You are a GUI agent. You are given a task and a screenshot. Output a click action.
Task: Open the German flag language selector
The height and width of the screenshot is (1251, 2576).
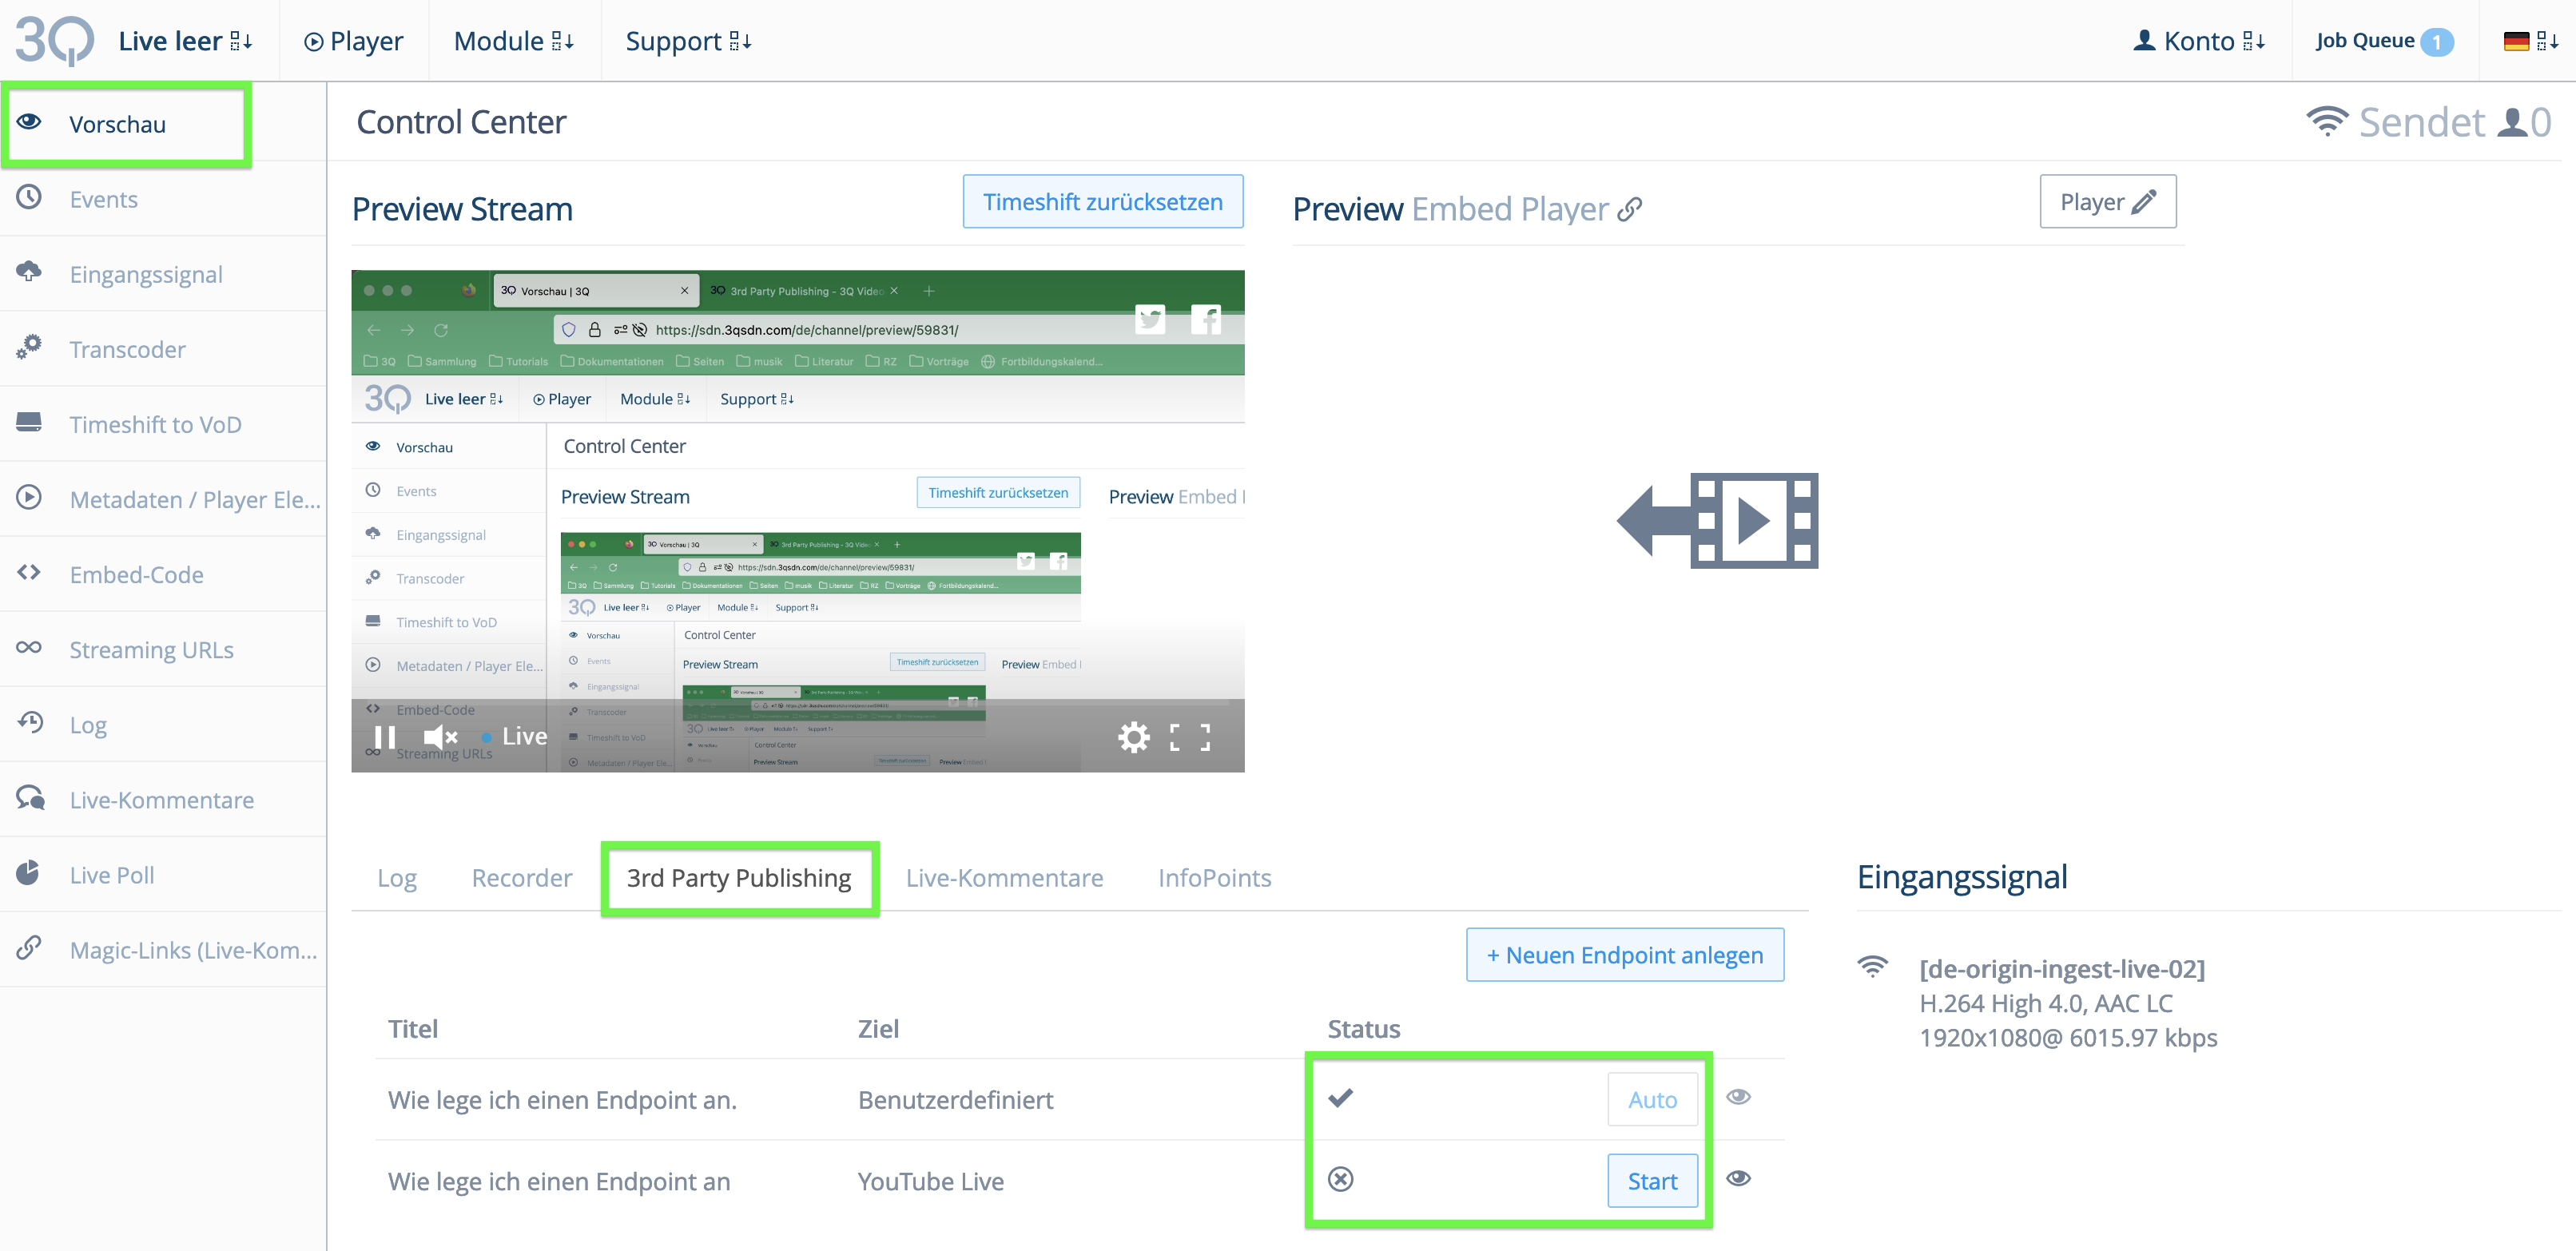point(2530,41)
